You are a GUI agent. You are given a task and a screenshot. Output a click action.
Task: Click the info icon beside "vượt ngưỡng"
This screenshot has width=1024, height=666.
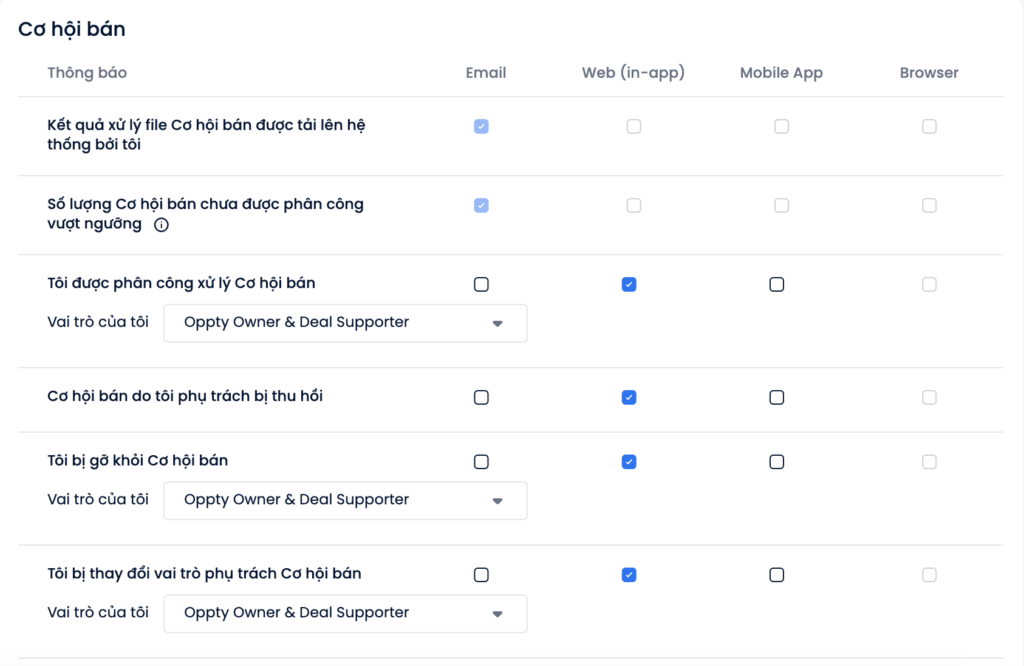(161, 225)
